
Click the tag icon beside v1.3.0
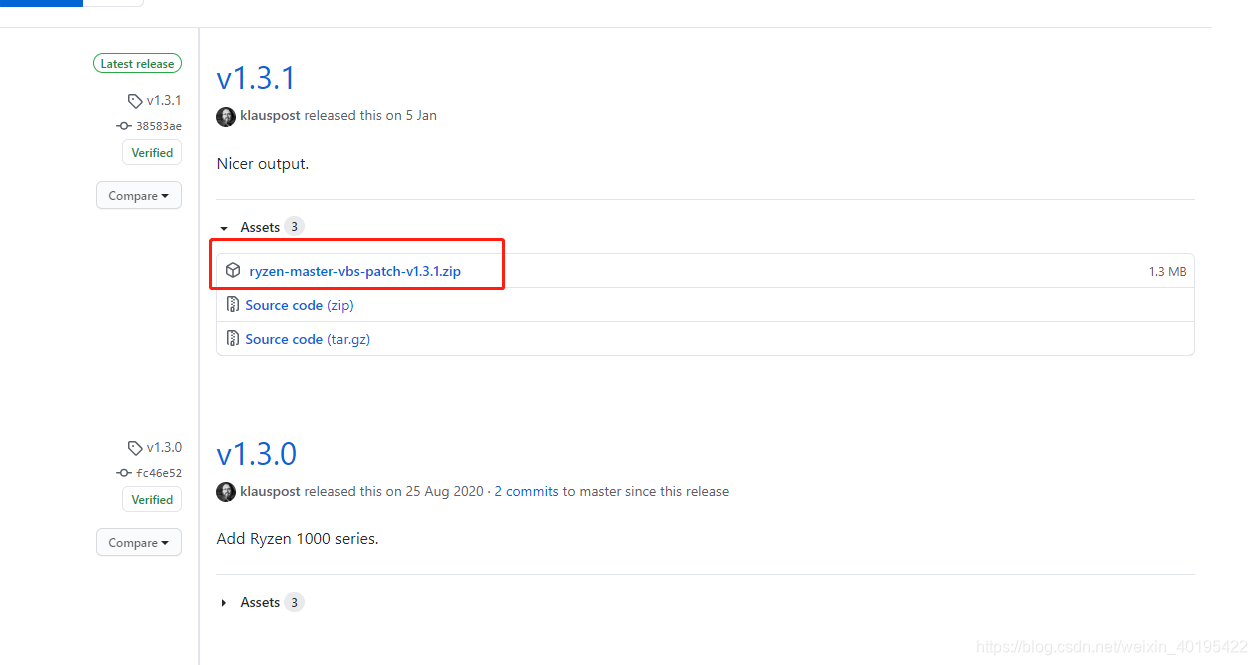tap(135, 448)
